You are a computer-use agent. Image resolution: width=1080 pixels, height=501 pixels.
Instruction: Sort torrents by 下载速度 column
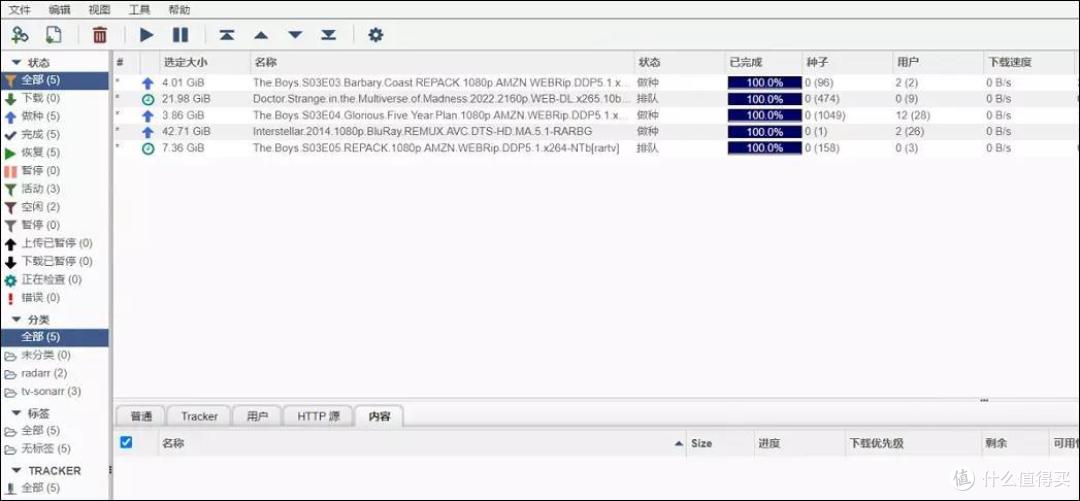point(1028,62)
